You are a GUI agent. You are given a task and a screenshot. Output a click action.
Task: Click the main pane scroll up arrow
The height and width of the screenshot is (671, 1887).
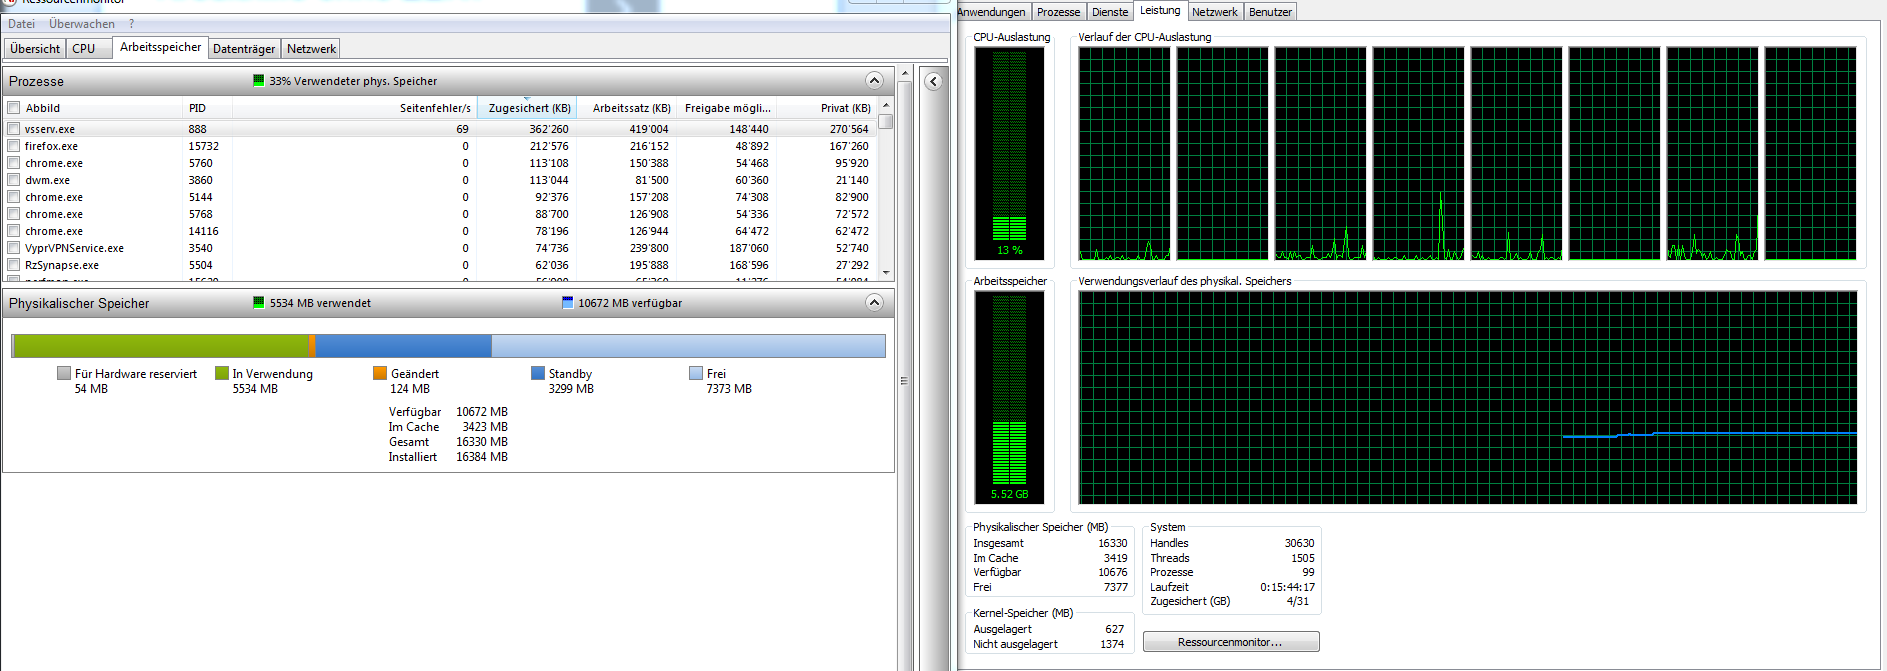click(905, 73)
